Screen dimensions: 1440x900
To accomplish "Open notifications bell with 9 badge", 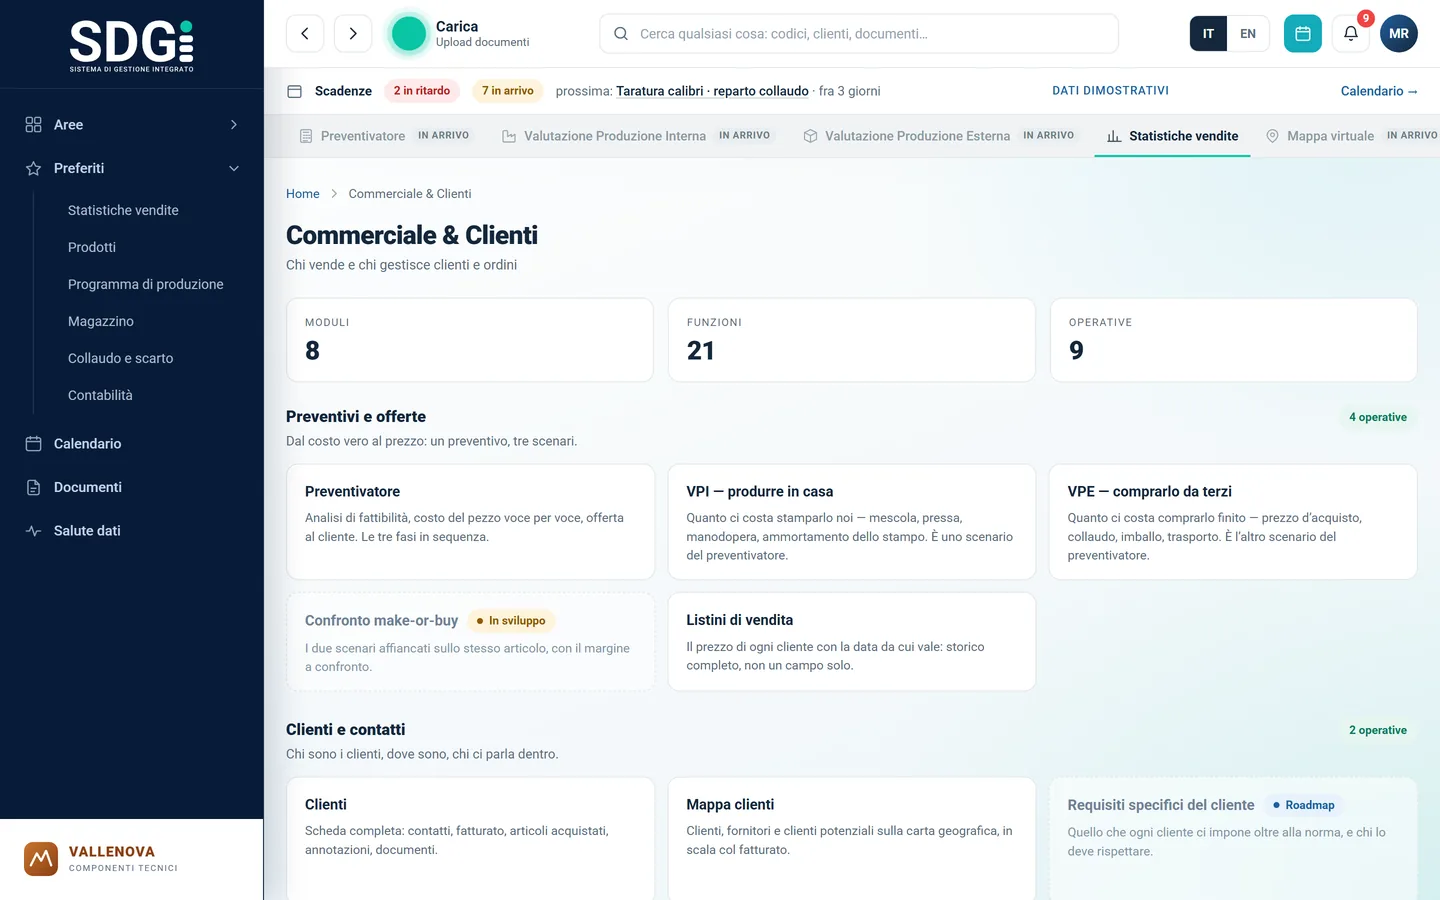I will [x=1351, y=33].
